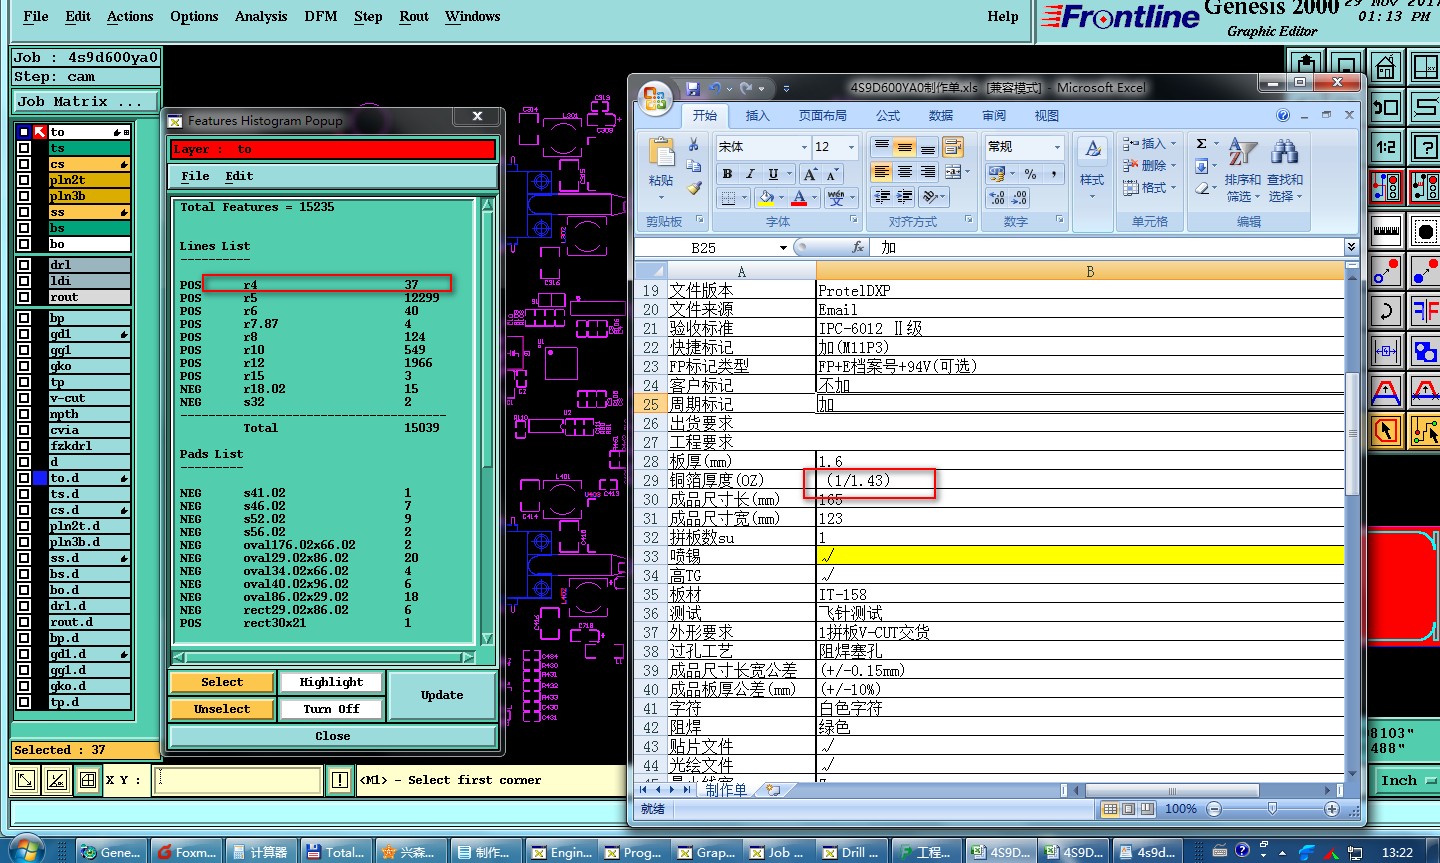Viewport: 1440px width, 863px height.
Task: Click the increase font size icon
Action: 810,174
